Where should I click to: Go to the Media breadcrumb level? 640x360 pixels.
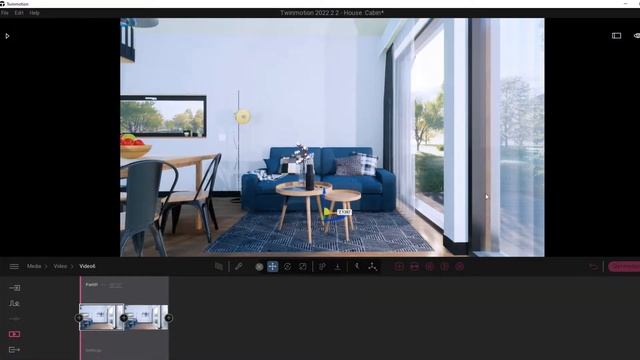34,266
